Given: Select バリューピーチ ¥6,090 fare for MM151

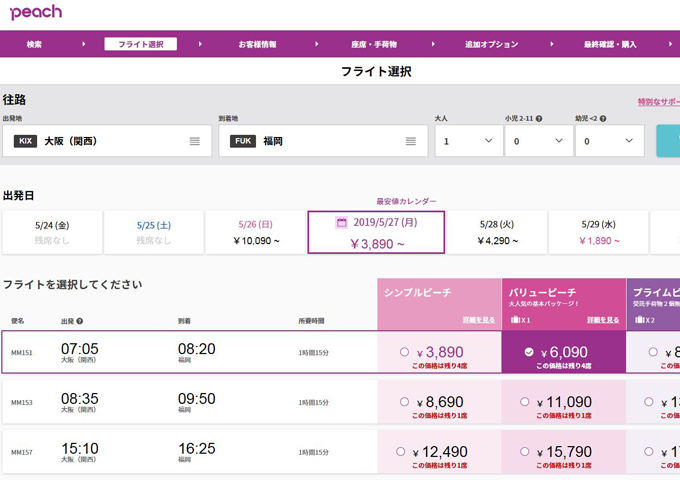Looking at the screenshot, I should (x=529, y=352).
